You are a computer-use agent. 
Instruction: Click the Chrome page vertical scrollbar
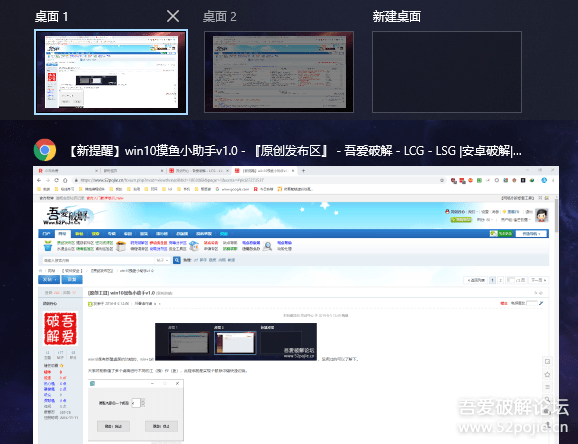[556, 216]
